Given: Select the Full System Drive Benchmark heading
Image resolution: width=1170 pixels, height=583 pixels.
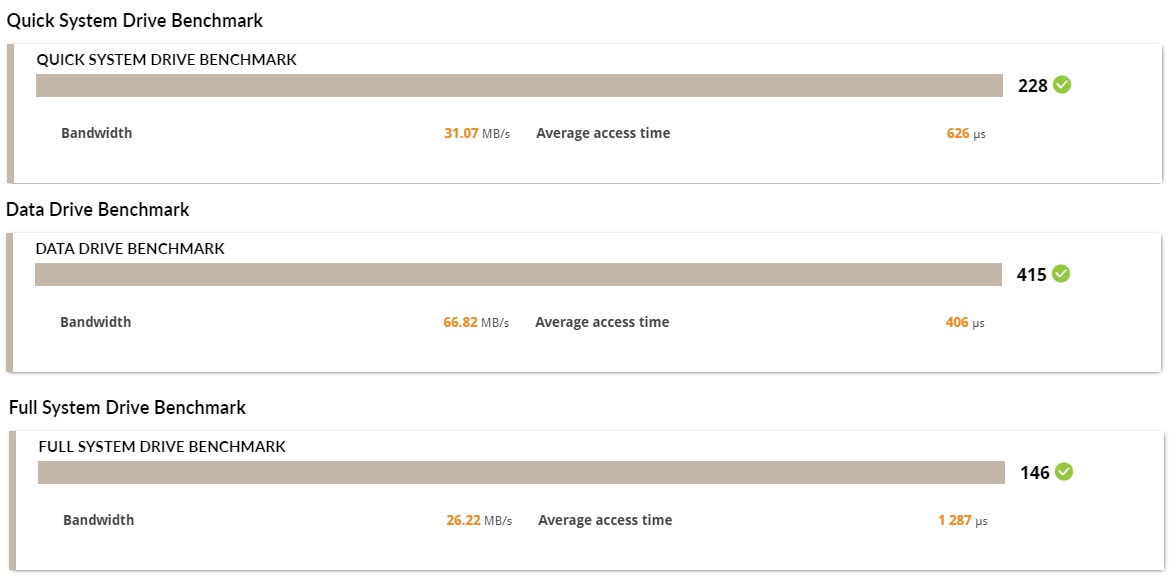Looking at the screenshot, I should point(128,408).
